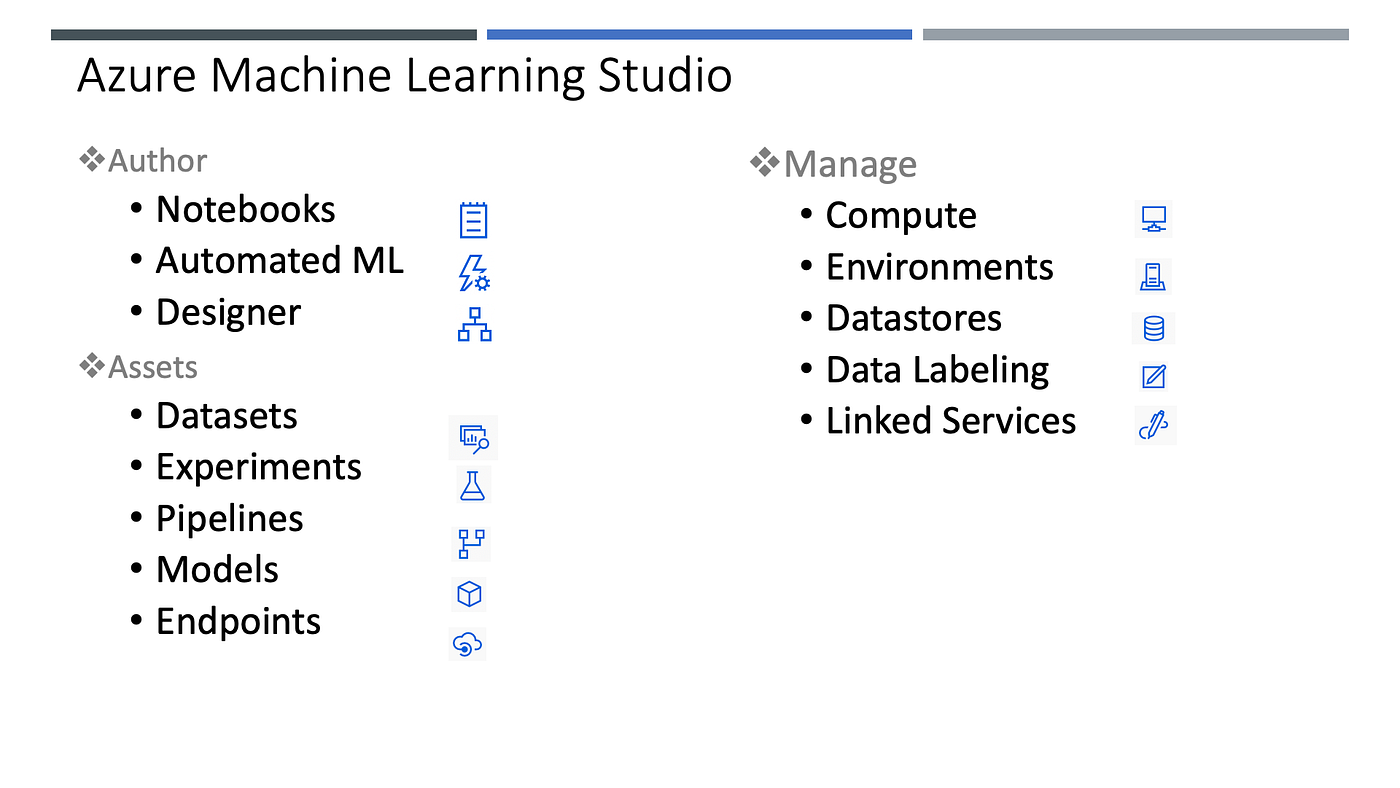
Task: Click the Endpoints cloud icon
Action: pyautogui.click(x=467, y=646)
